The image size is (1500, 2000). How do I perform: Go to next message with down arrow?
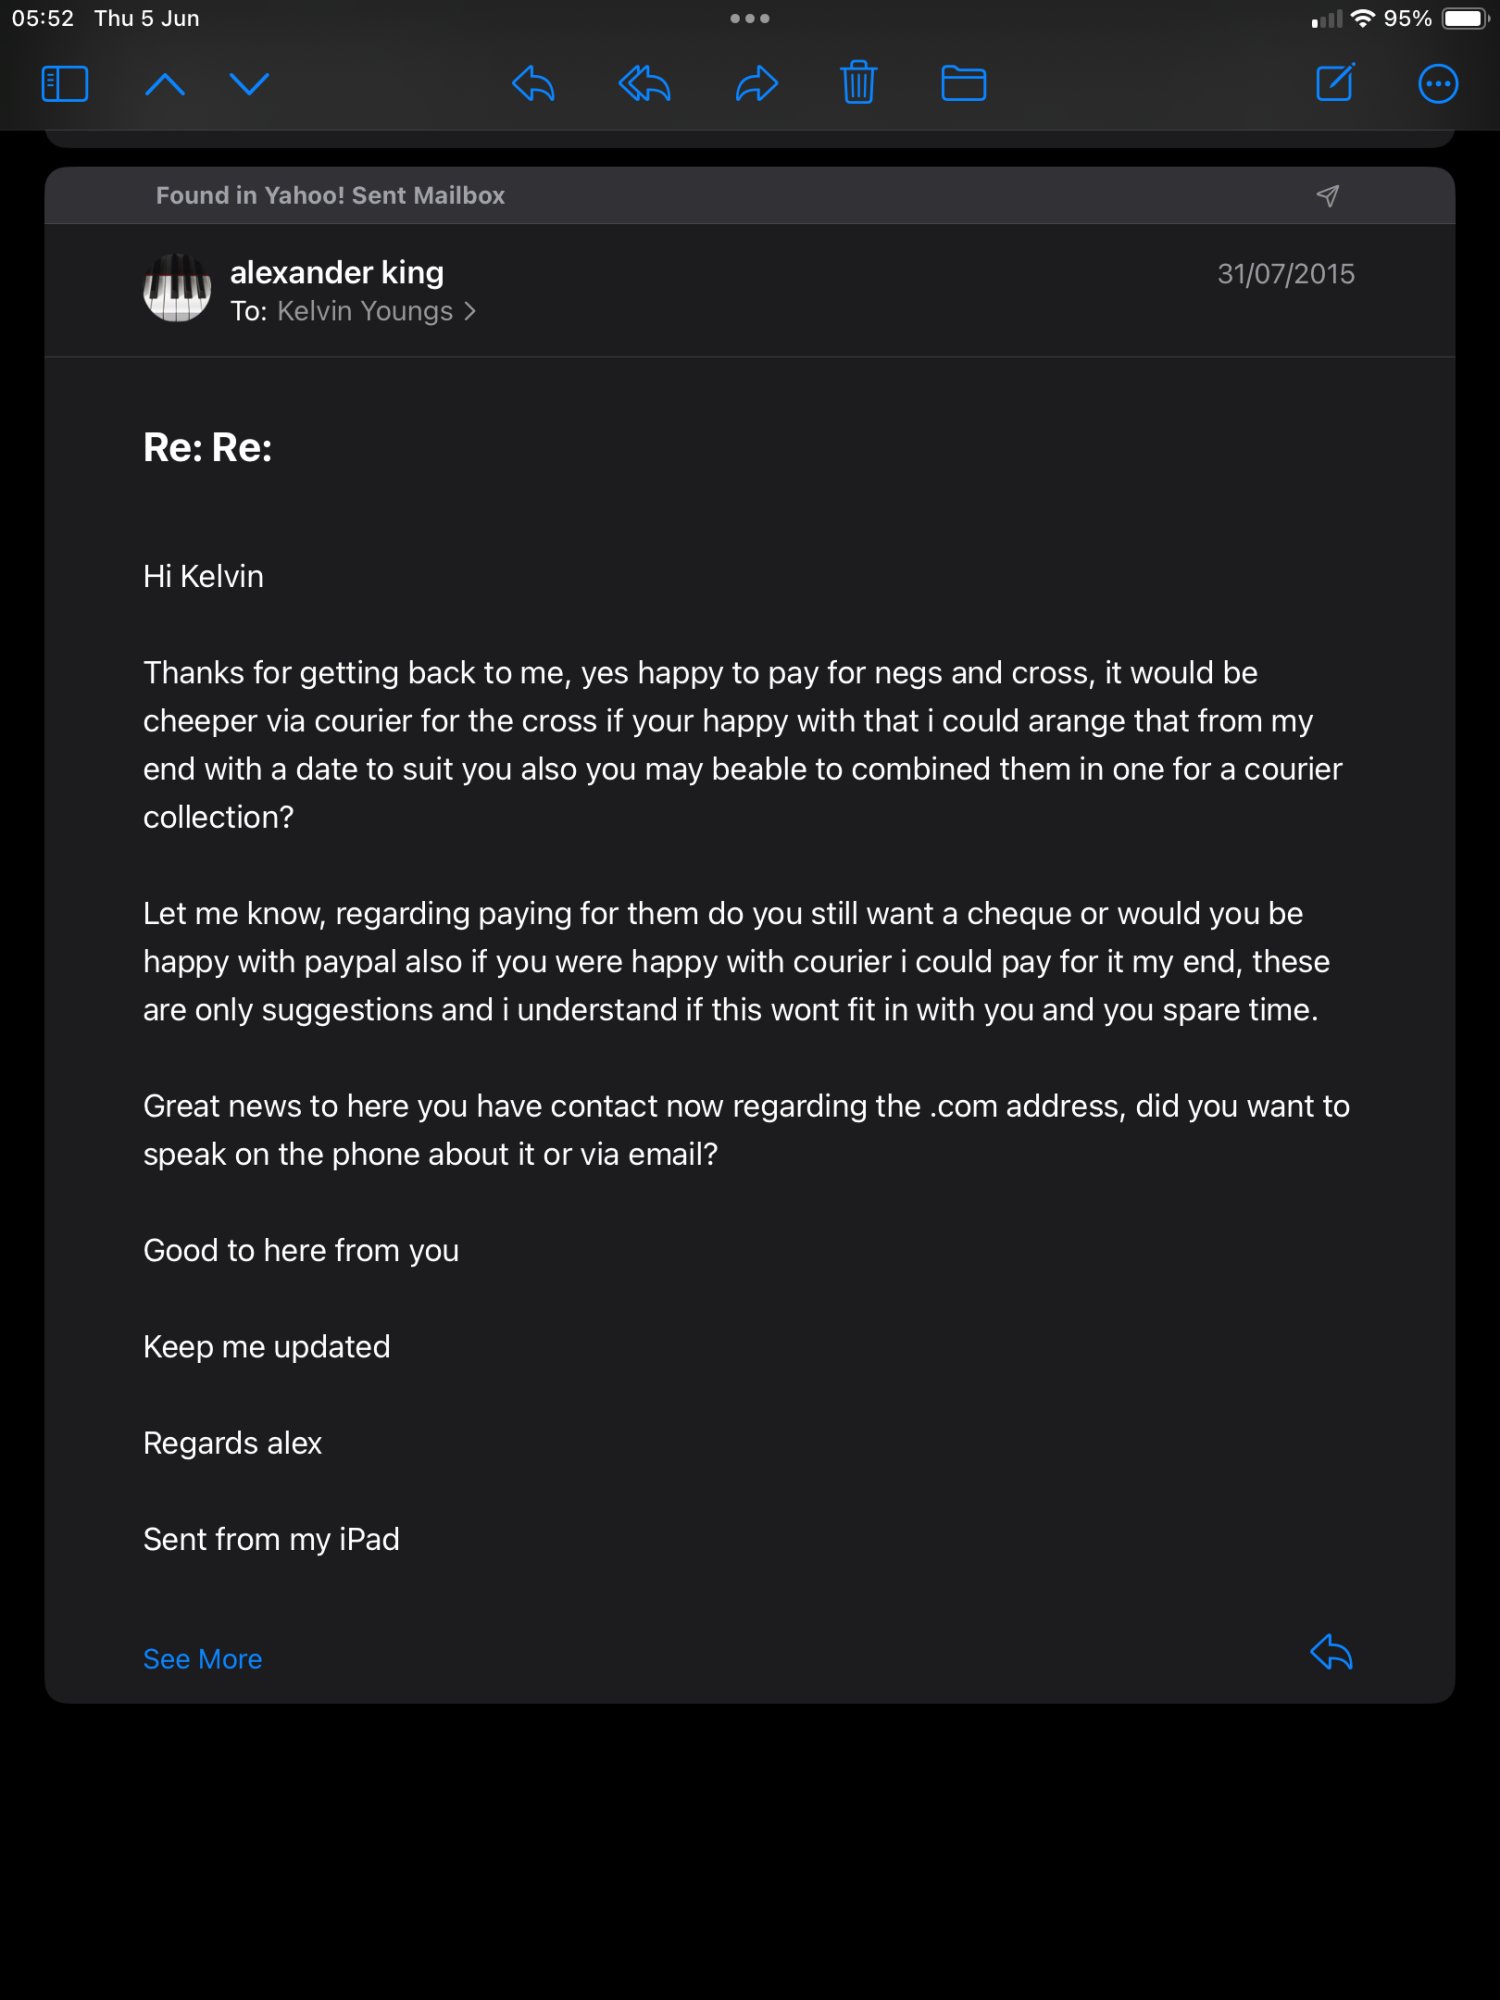249,84
